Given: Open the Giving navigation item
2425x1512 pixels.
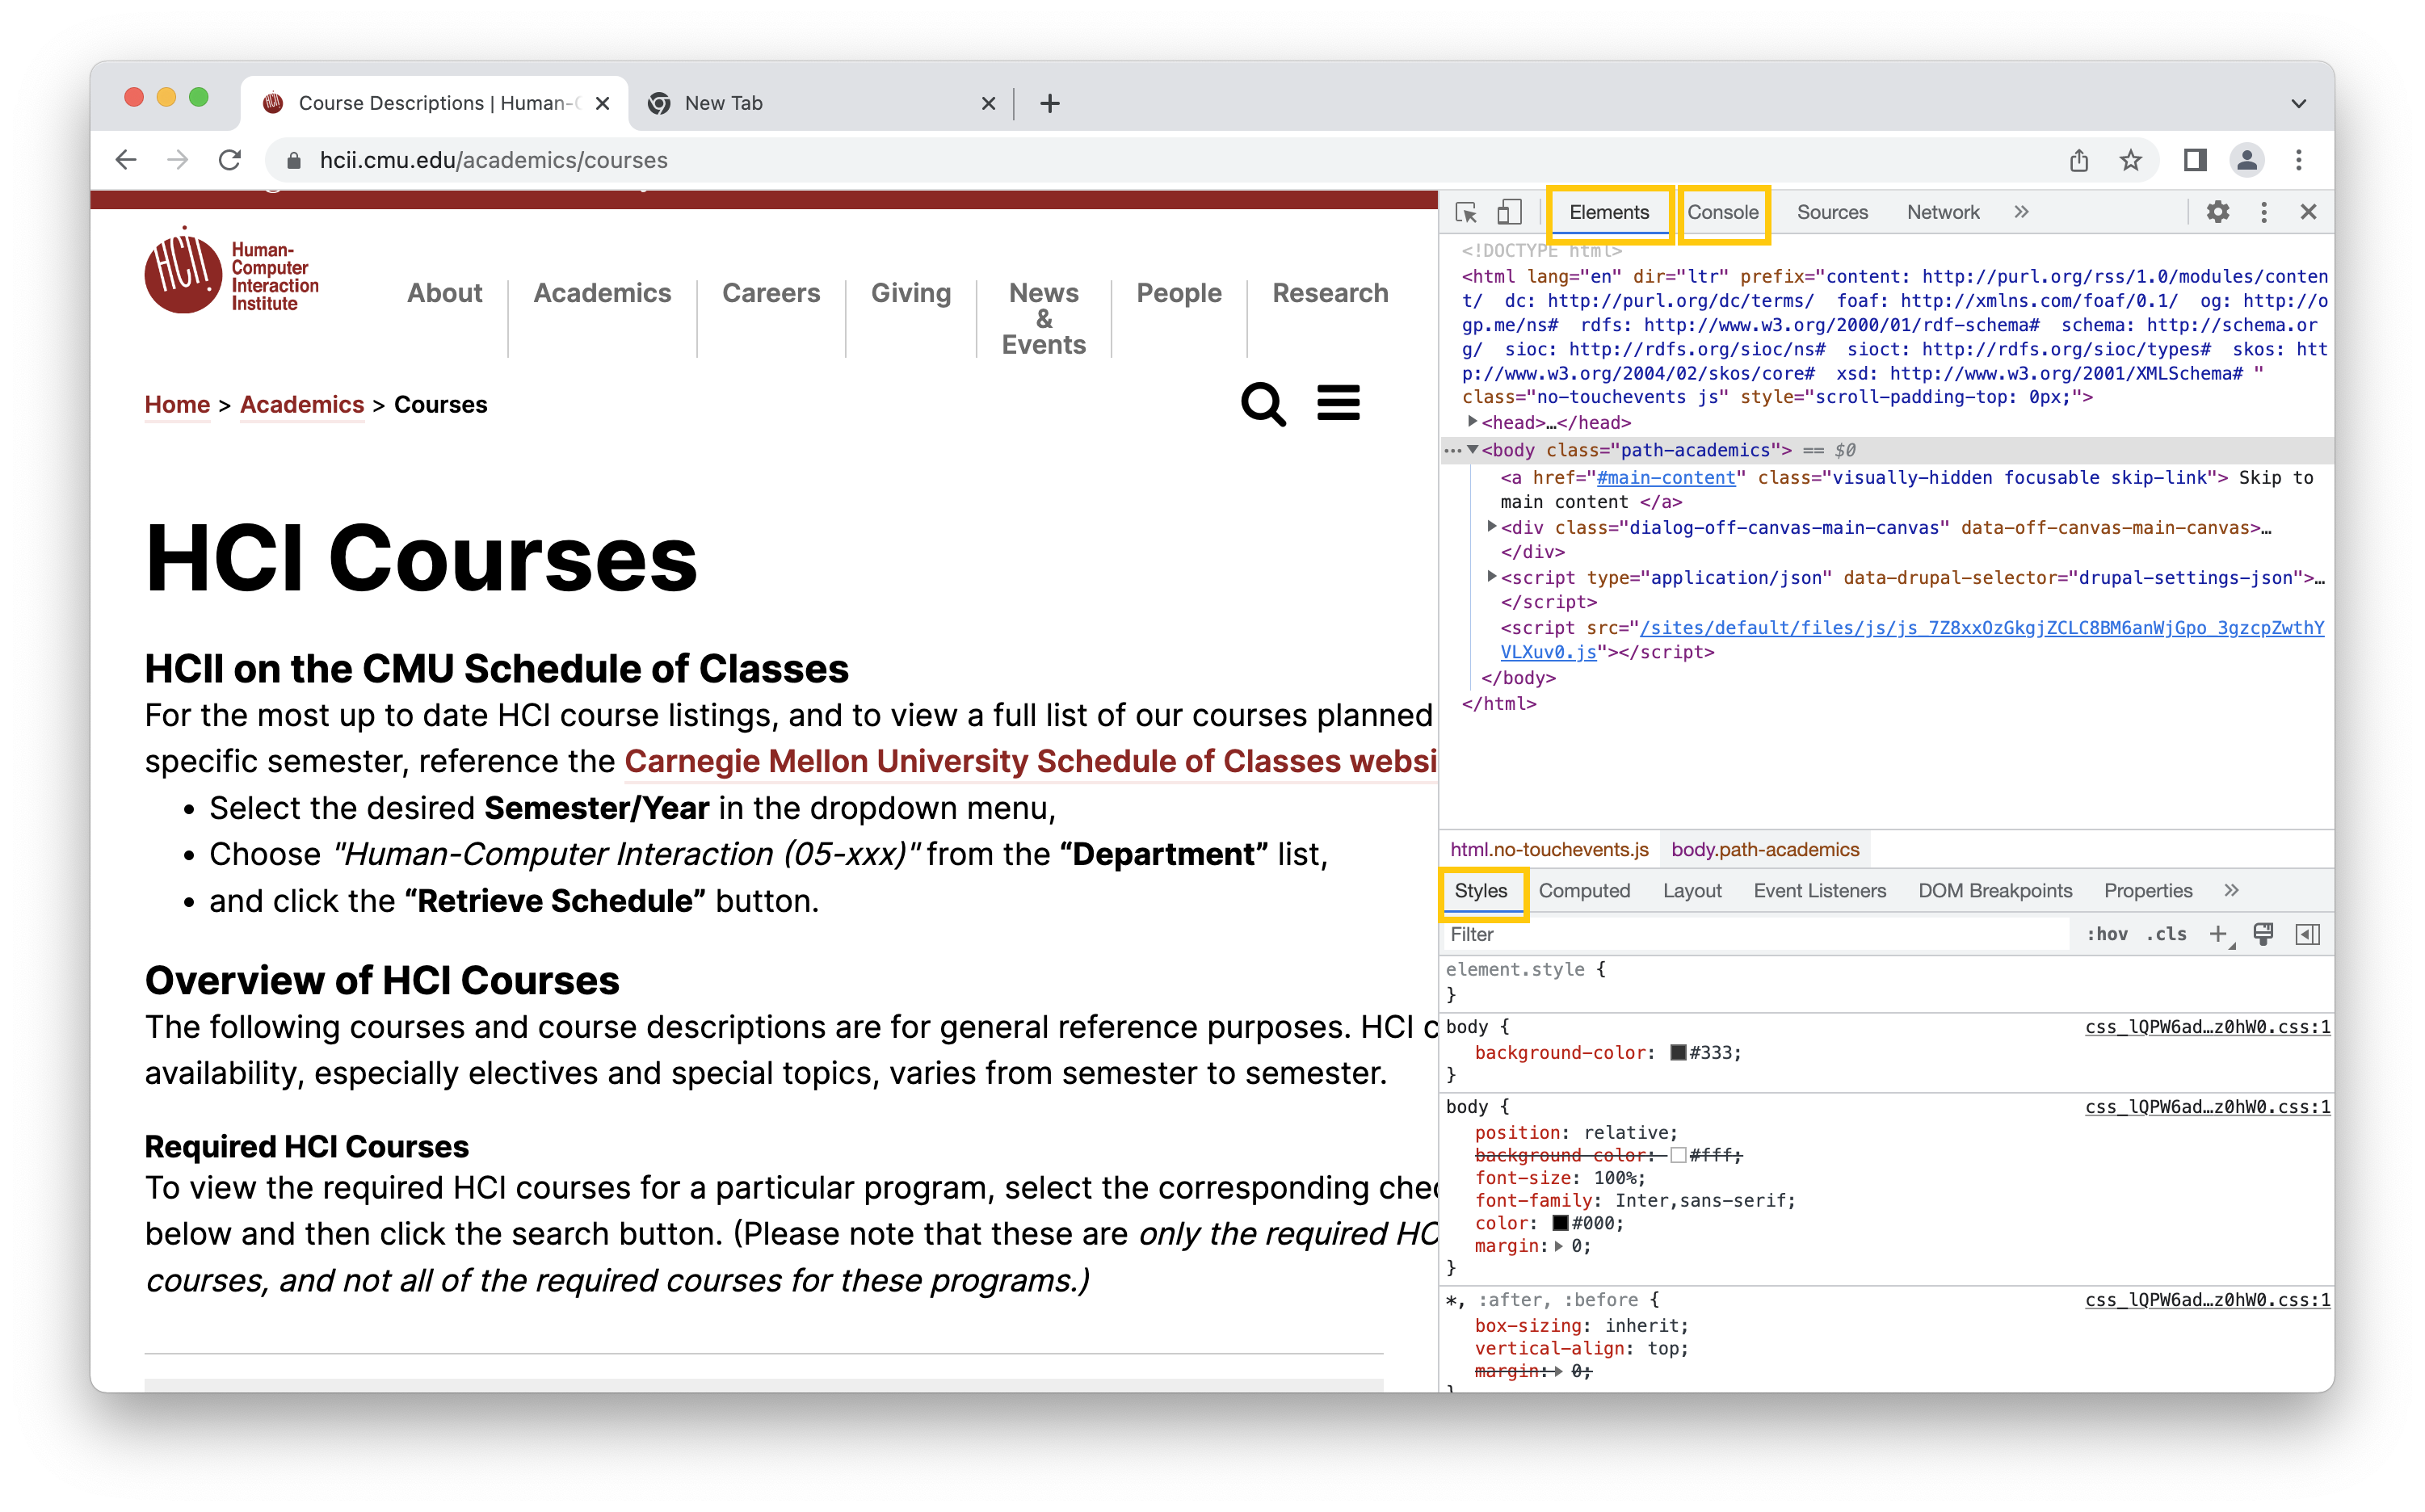Looking at the screenshot, I should (910, 293).
